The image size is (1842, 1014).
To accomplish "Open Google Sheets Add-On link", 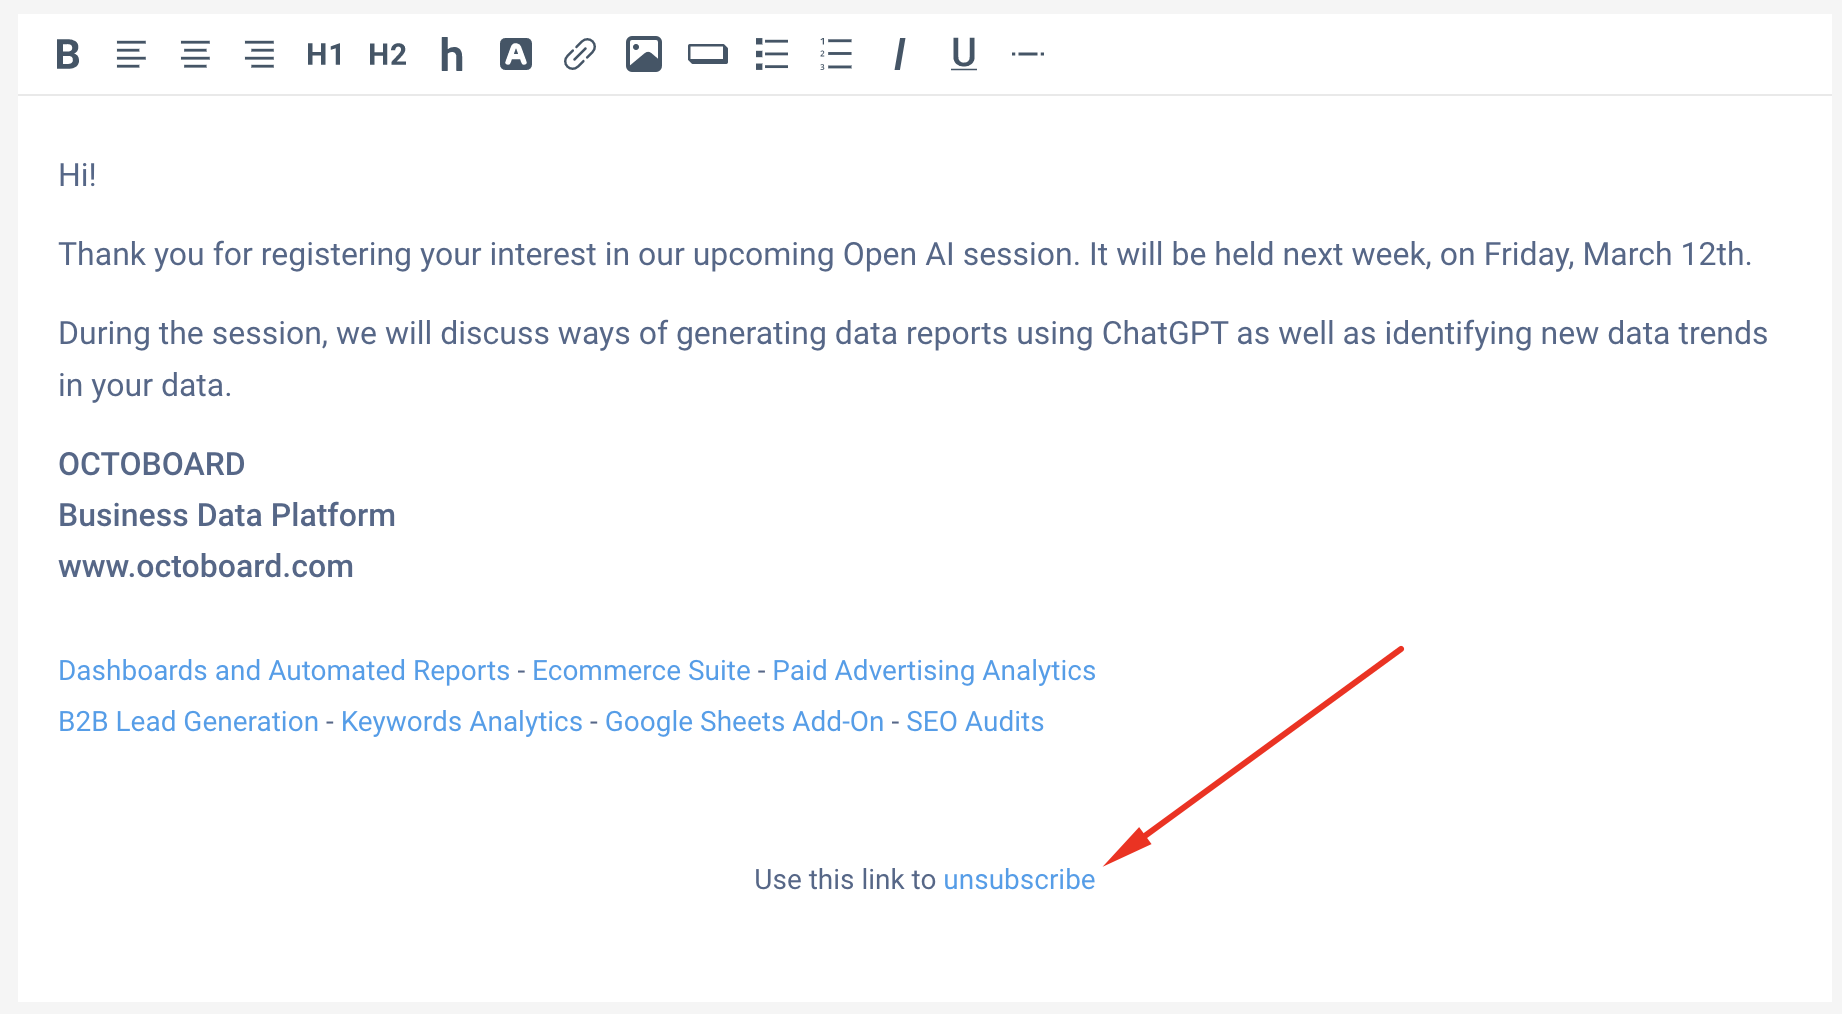I will 745,721.
